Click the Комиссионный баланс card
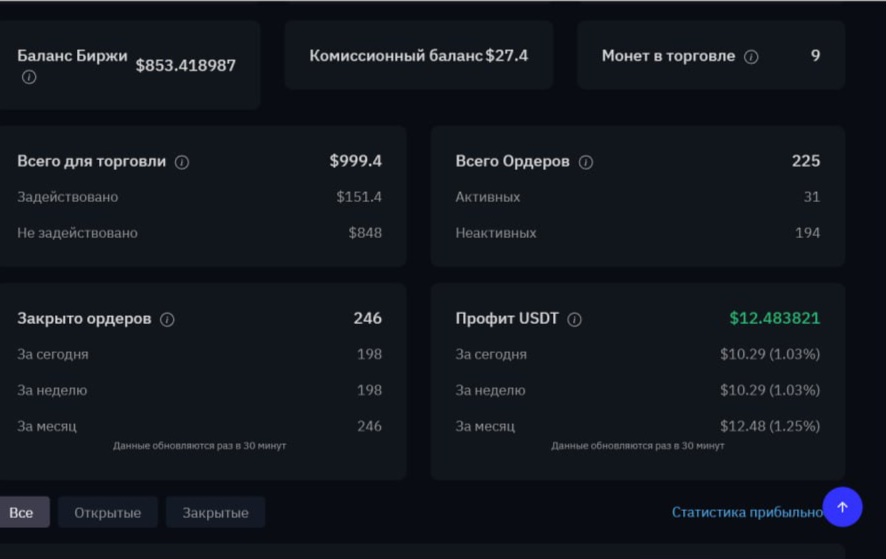The width and height of the screenshot is (886, 559). (x=419, y=55)
